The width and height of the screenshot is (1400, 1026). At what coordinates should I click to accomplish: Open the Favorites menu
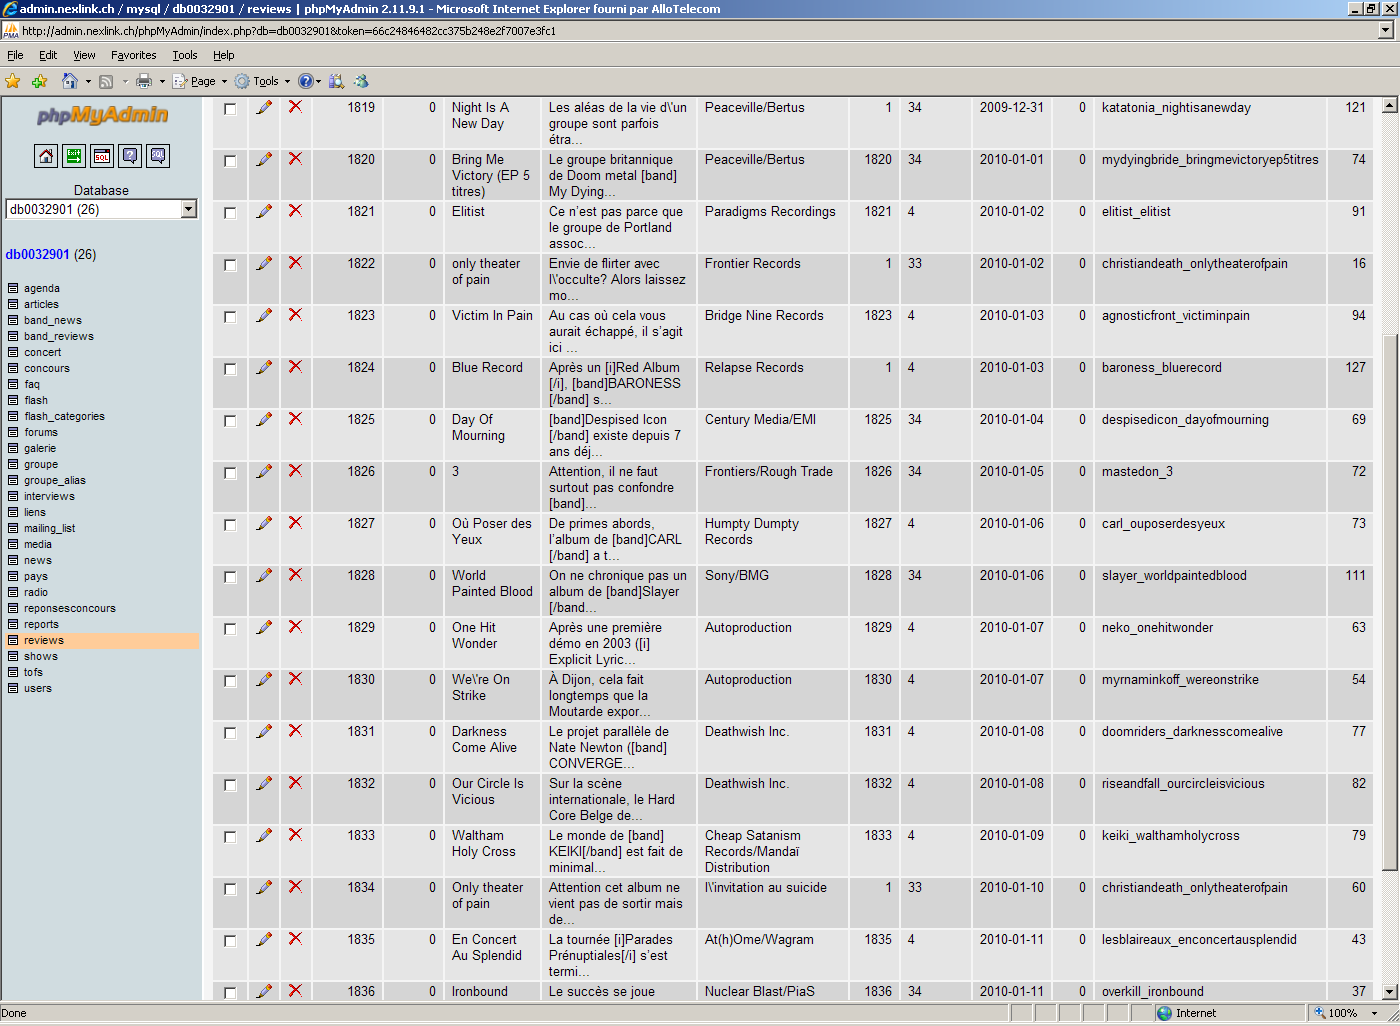[133, 55]
